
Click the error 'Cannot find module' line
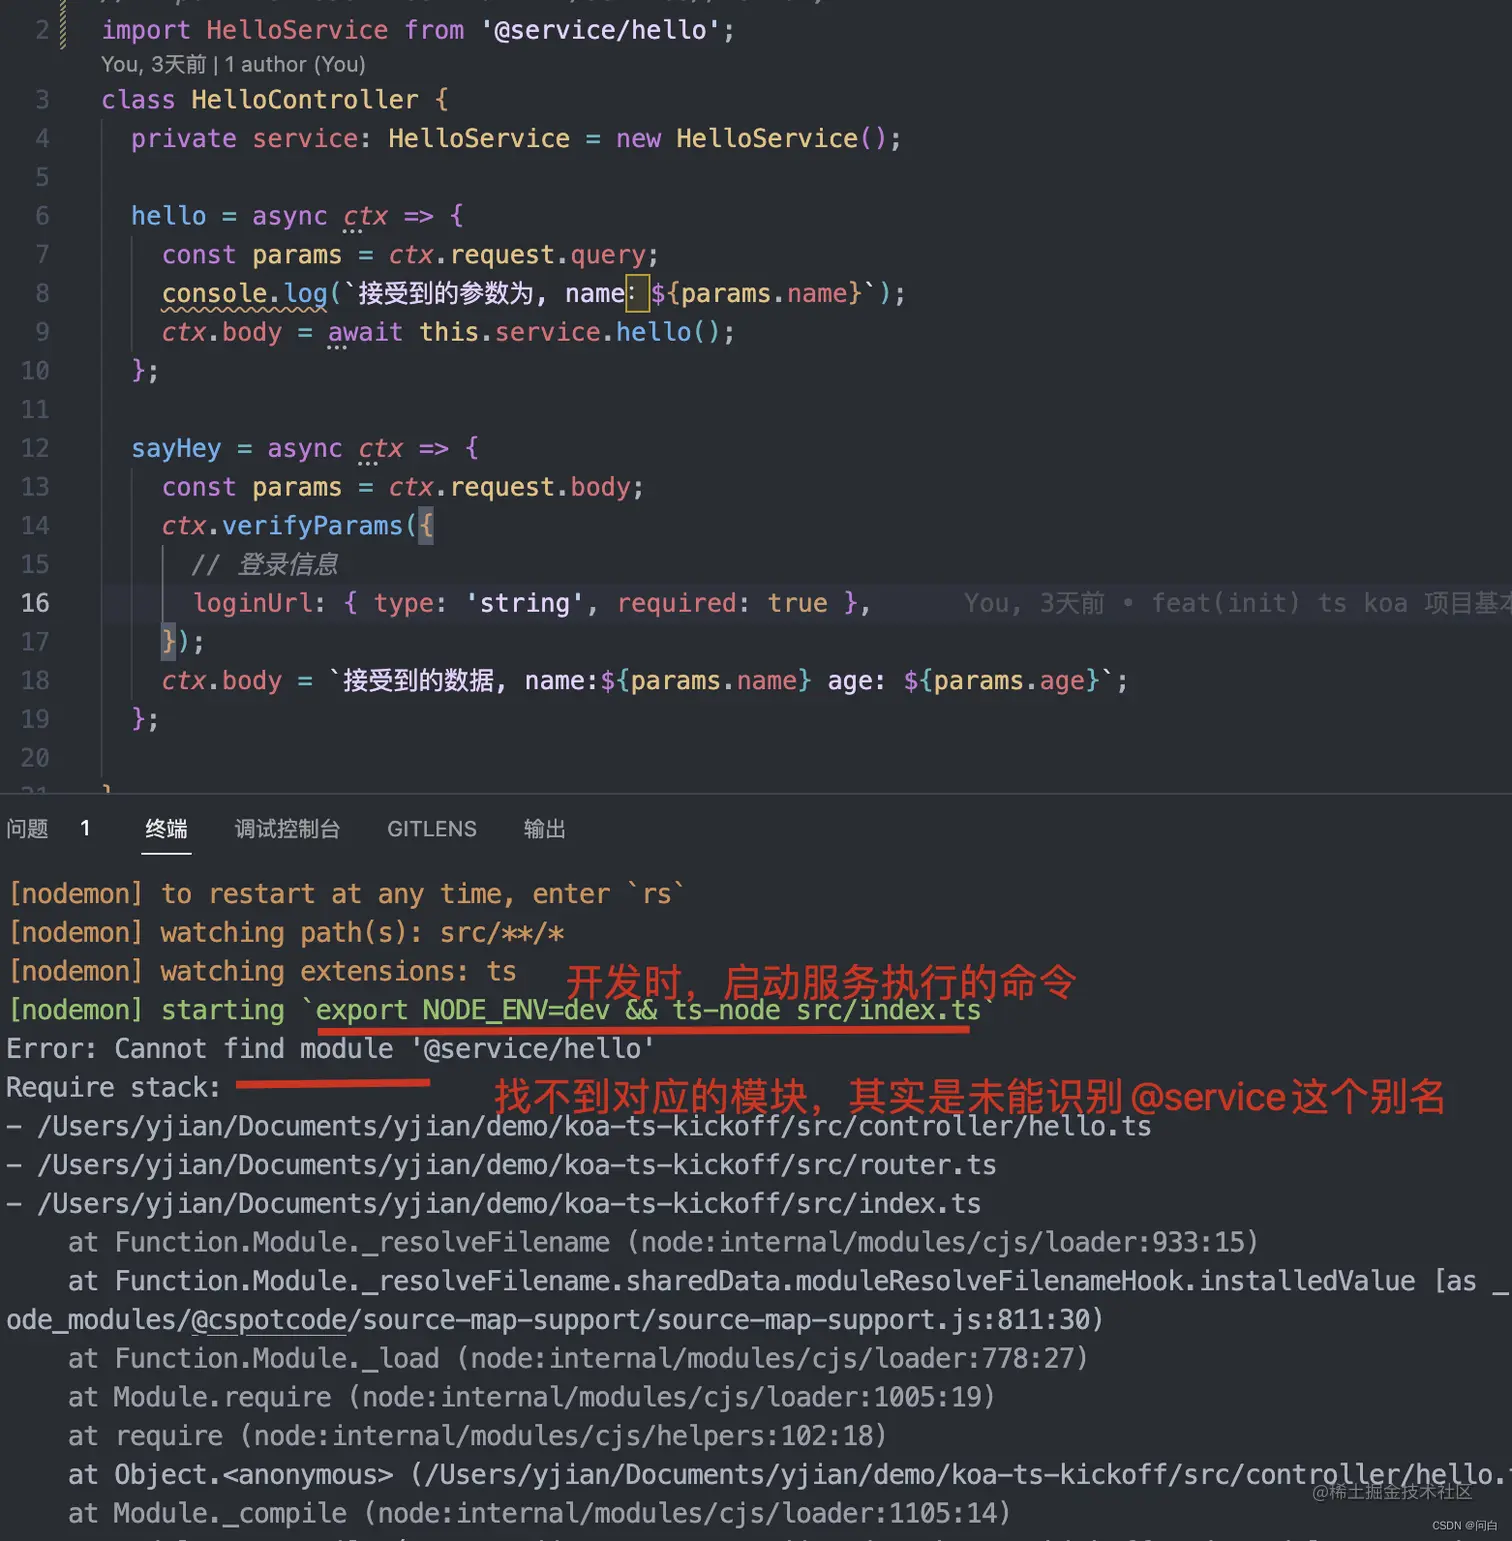pyautogui.click(x=331, y=1049)
